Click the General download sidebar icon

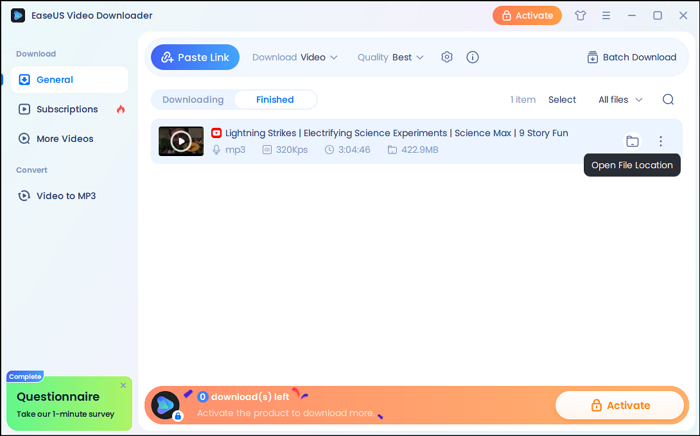coord(24,79)
